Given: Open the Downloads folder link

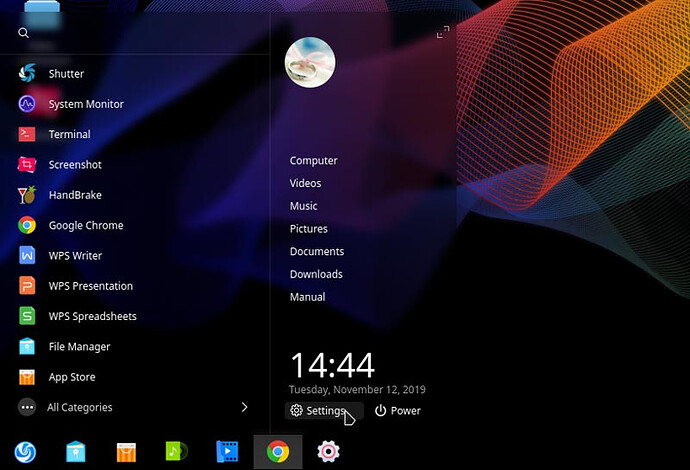Looking at the screenshot, I should 316,274.
